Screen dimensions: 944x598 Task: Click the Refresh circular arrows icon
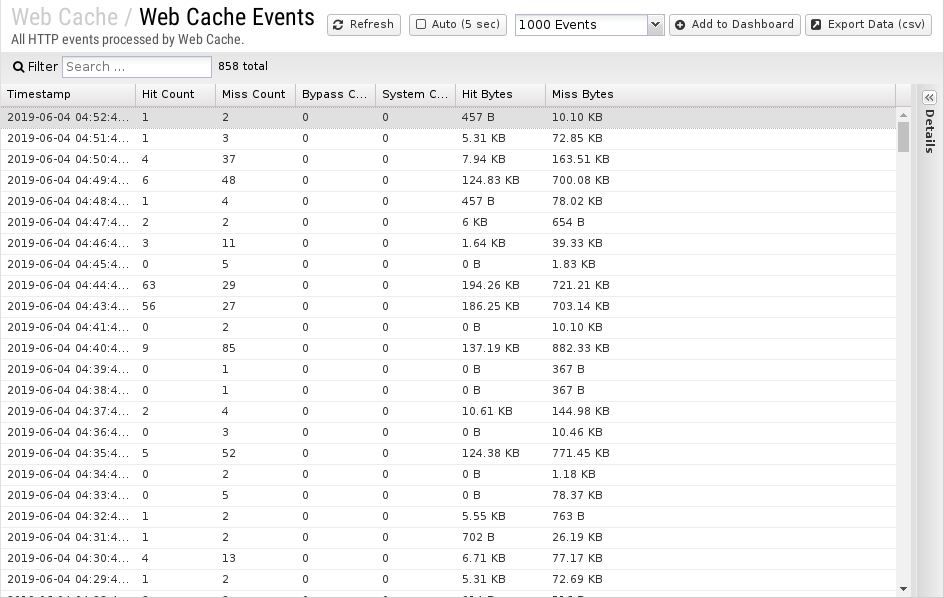tap(338, 25)
